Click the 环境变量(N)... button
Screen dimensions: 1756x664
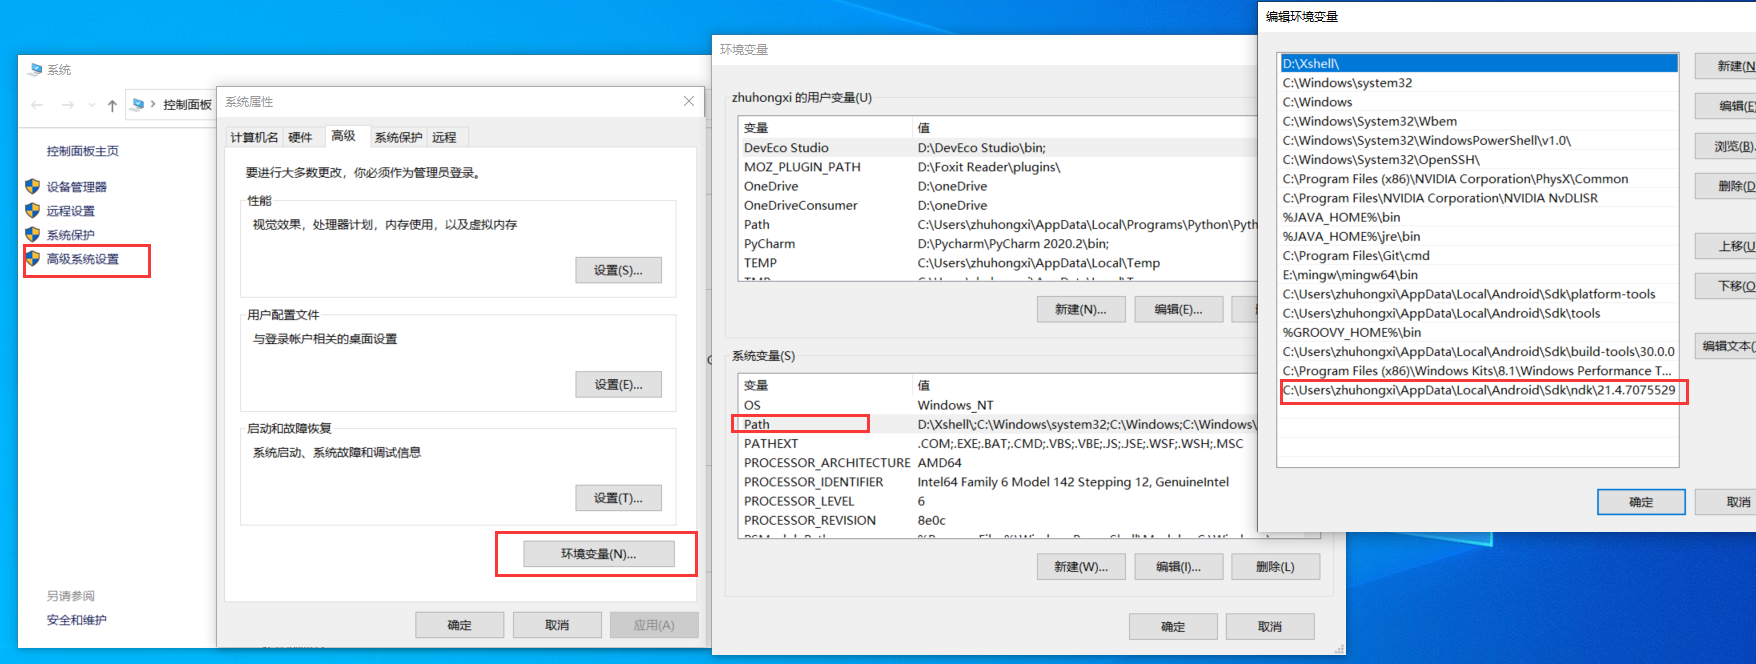(x=598, y=554)
